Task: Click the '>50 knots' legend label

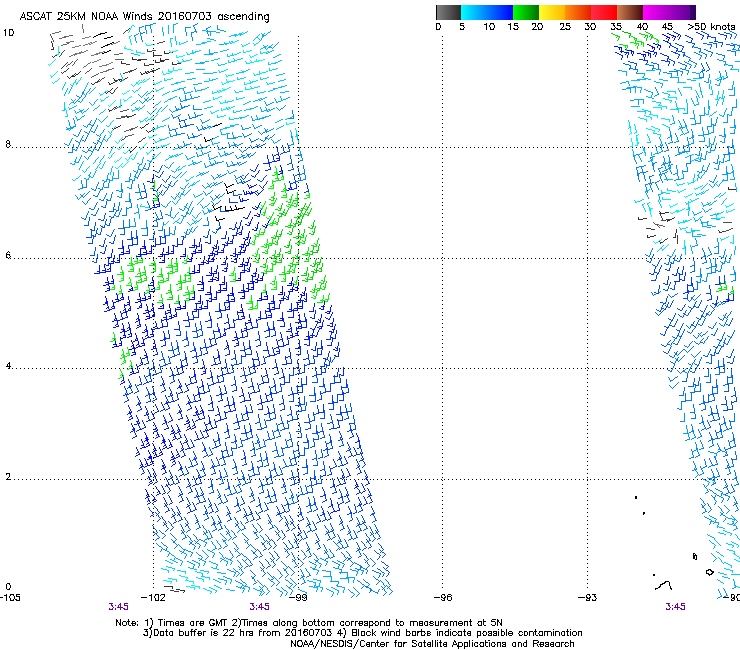Action: 711,27
